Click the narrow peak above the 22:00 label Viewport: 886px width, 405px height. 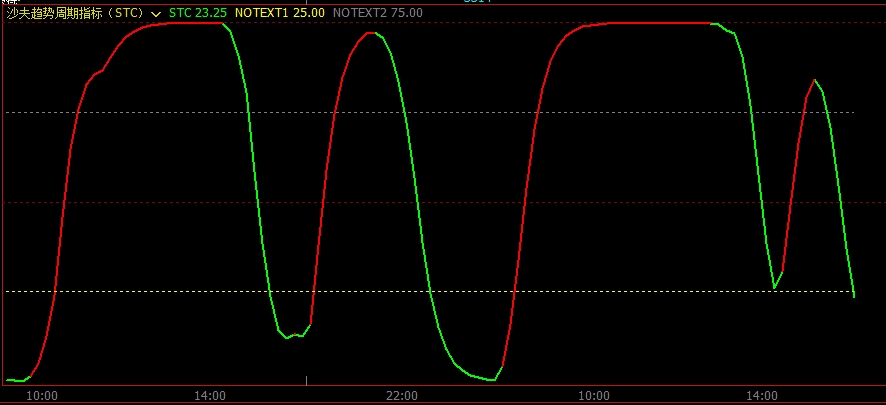point(371,33)
